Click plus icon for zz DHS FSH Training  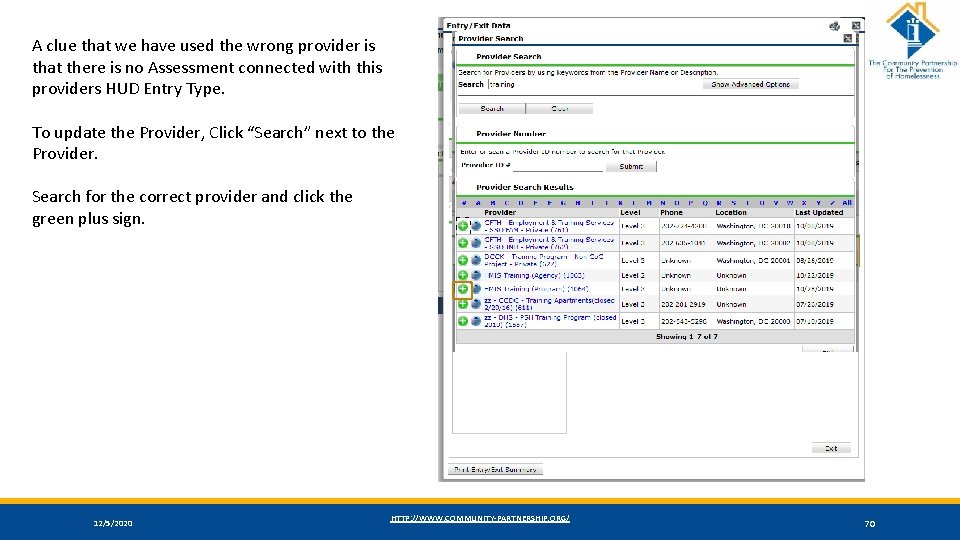pos(463,321)
